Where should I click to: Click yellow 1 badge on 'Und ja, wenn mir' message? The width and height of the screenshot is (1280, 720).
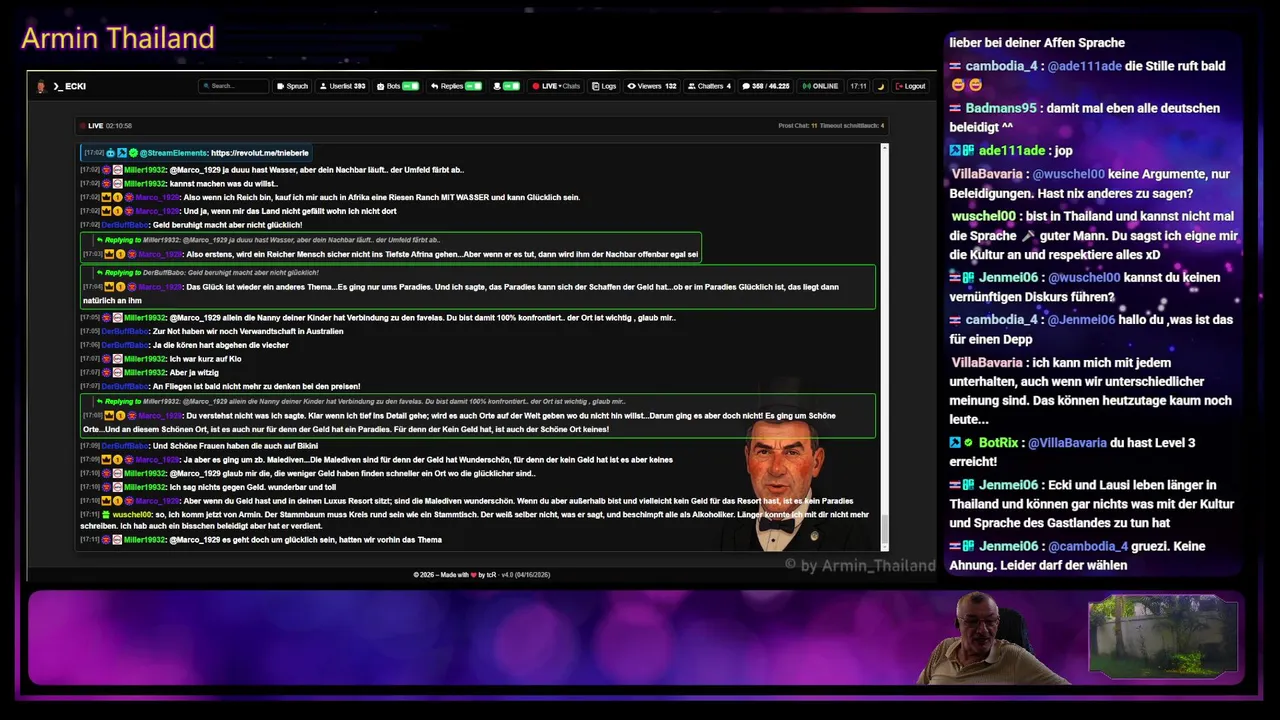(x=118, y=211)
